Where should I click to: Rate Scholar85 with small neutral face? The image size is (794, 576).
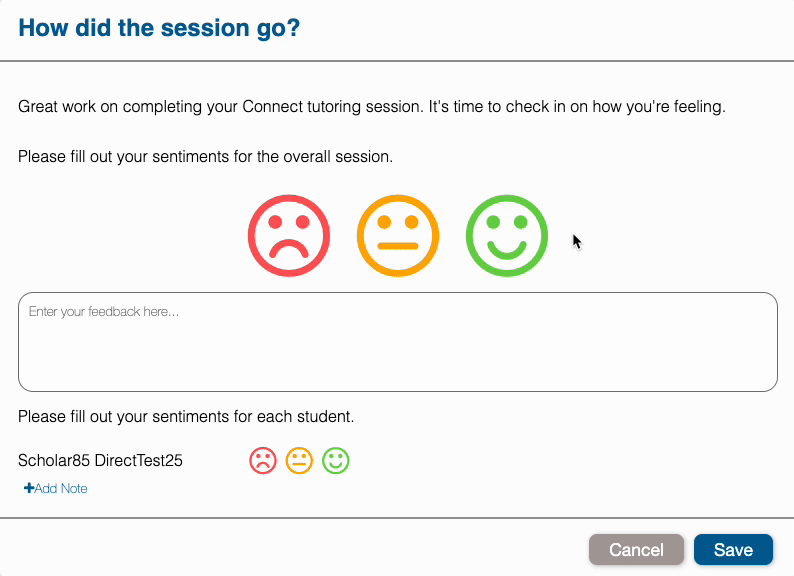pyautogui.click(x=299, y=461)
